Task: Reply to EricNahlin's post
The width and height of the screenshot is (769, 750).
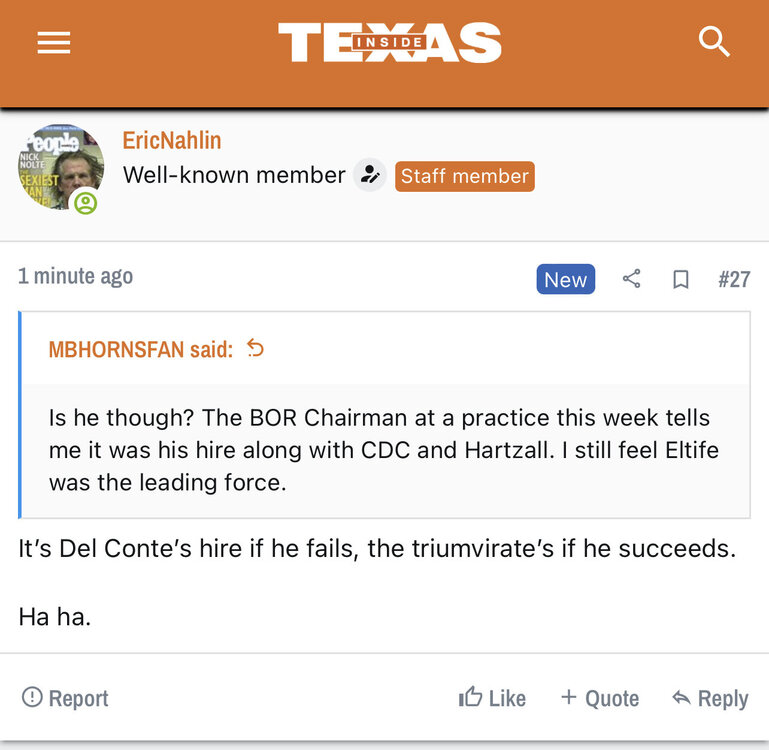Action: click(x=710, y=698)
